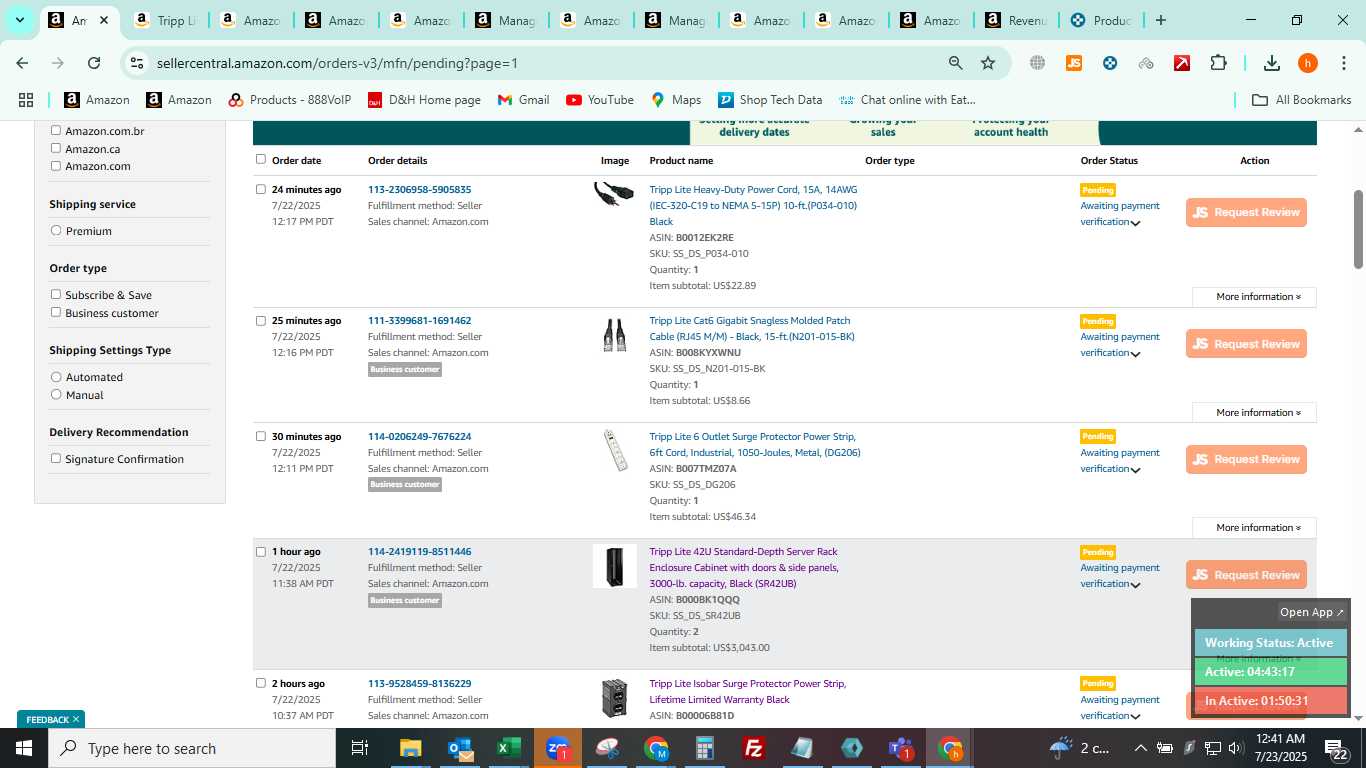1366x768 pixels.
Task: Open the tab search chevron
Action: [x=19, y=20]
